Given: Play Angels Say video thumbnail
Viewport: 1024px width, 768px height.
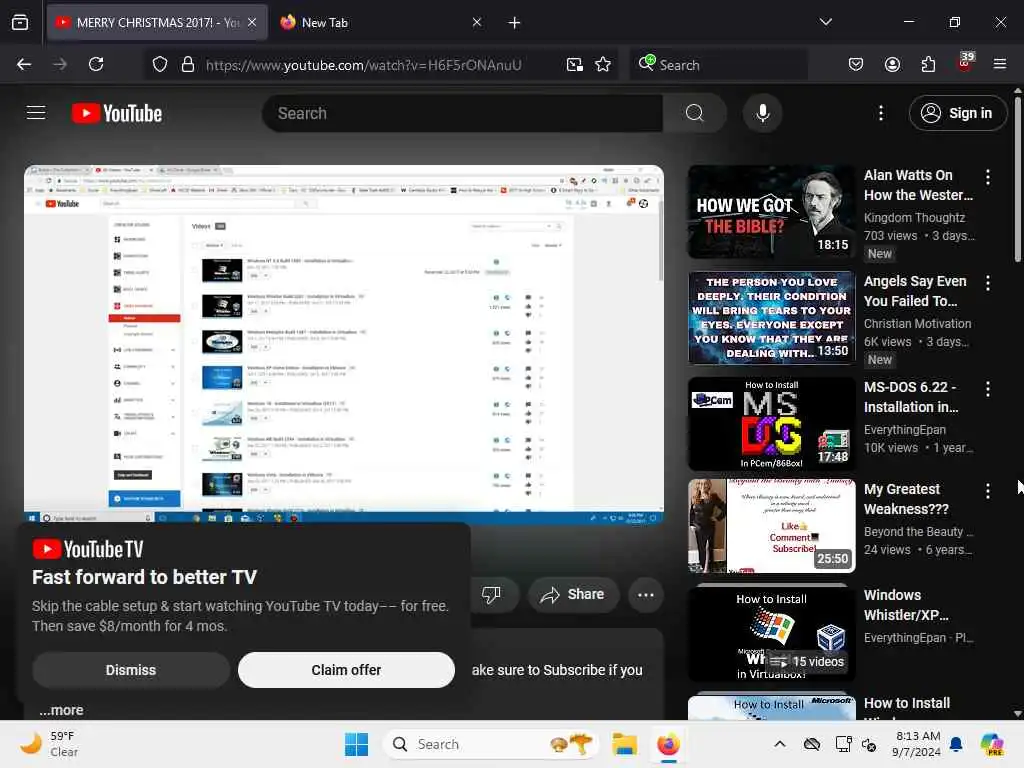Looking at the screenshot, I should coord(771,317).
